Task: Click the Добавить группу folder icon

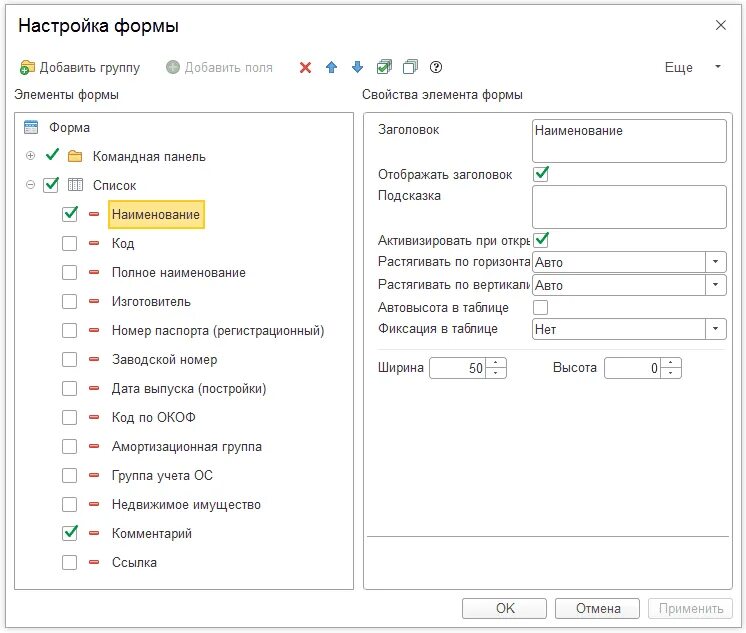Action: coord(27,68)
